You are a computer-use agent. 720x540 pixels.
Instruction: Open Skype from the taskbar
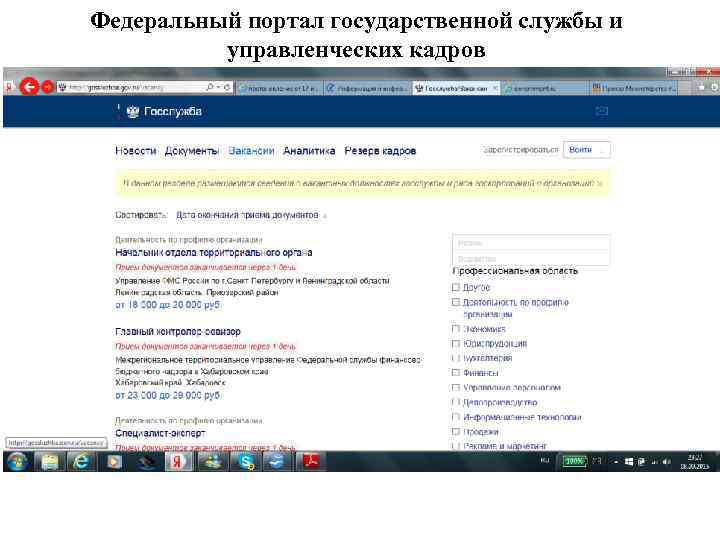246,461
